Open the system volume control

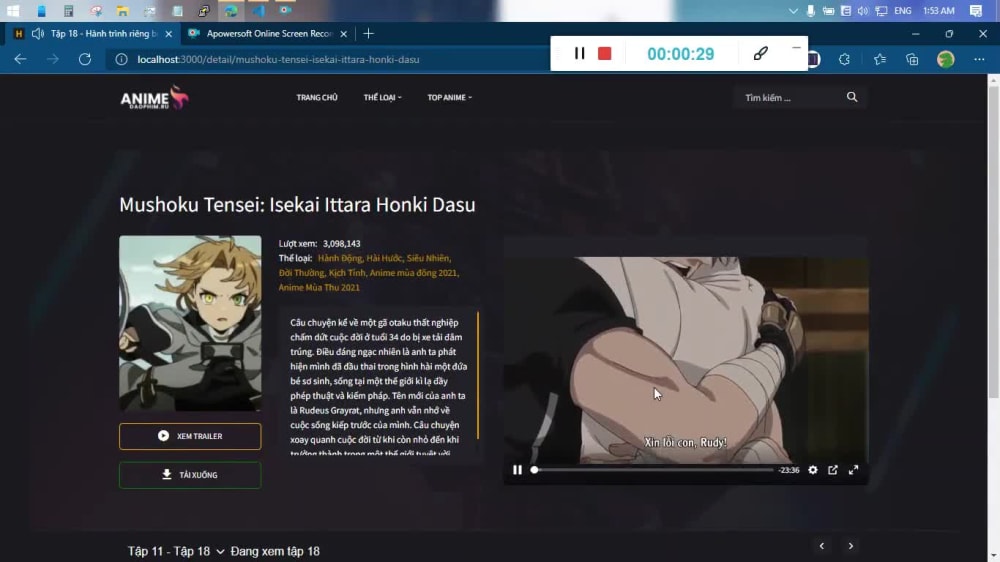(x=863, y=11)
